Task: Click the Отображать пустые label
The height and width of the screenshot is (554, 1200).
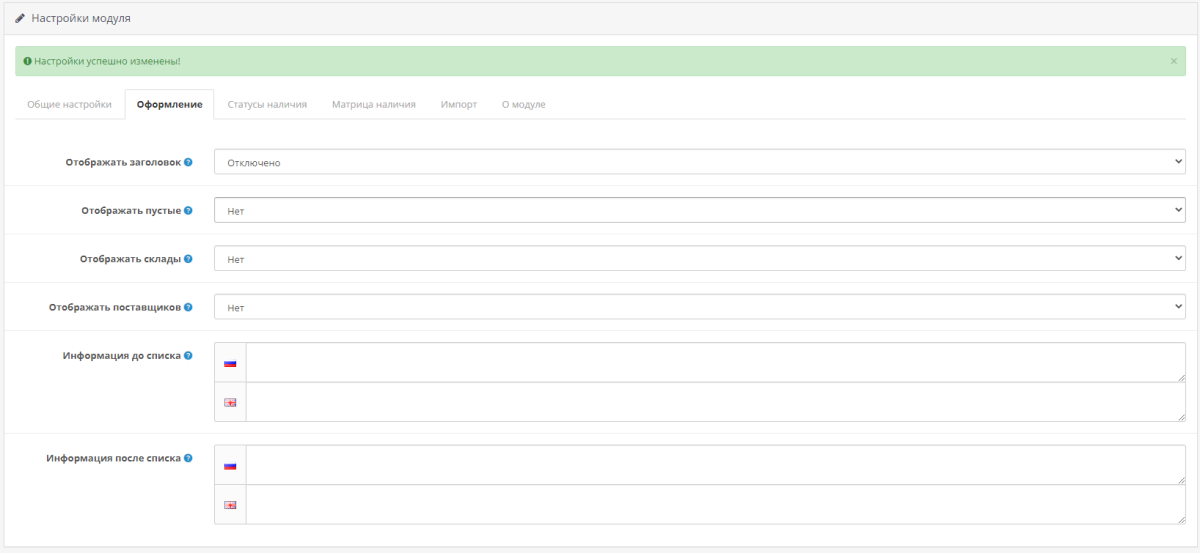Action: click(131, 211)
